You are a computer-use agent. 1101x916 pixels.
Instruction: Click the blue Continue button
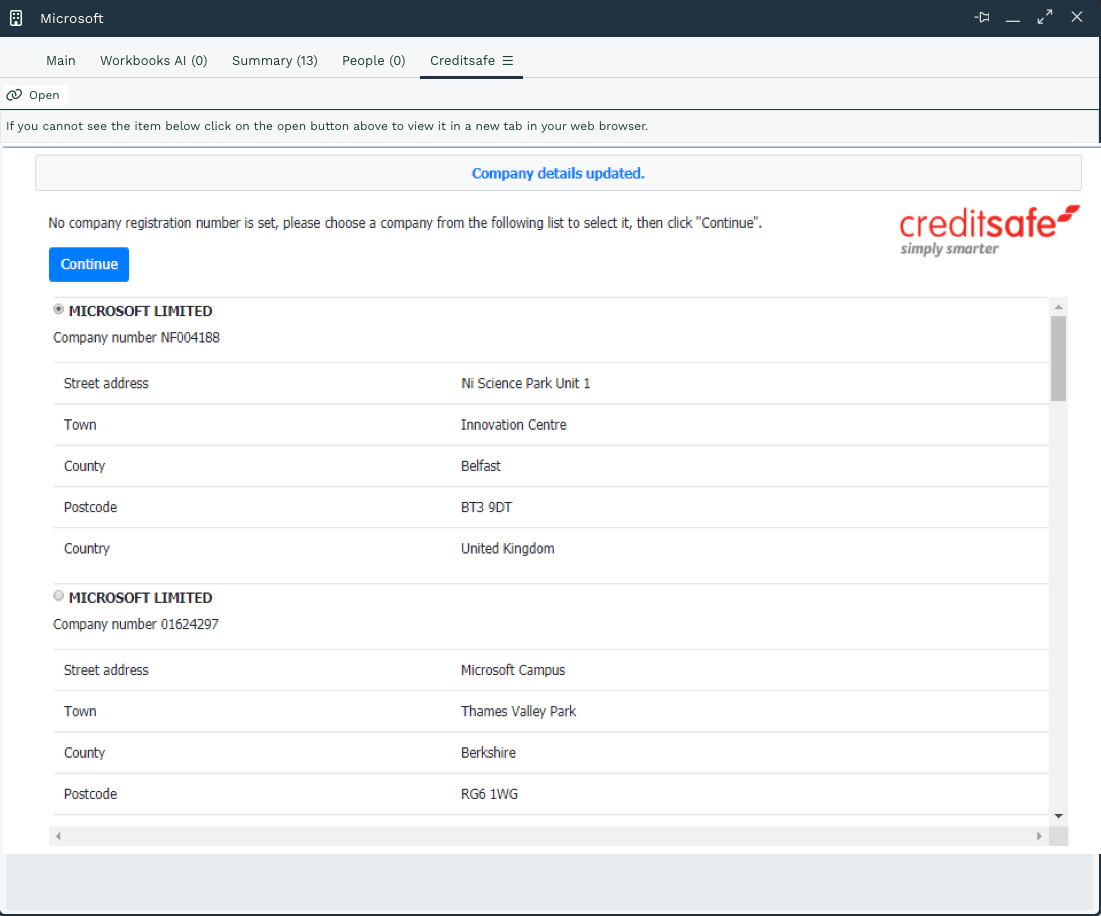pyautogui.click(x=89, y=265)
